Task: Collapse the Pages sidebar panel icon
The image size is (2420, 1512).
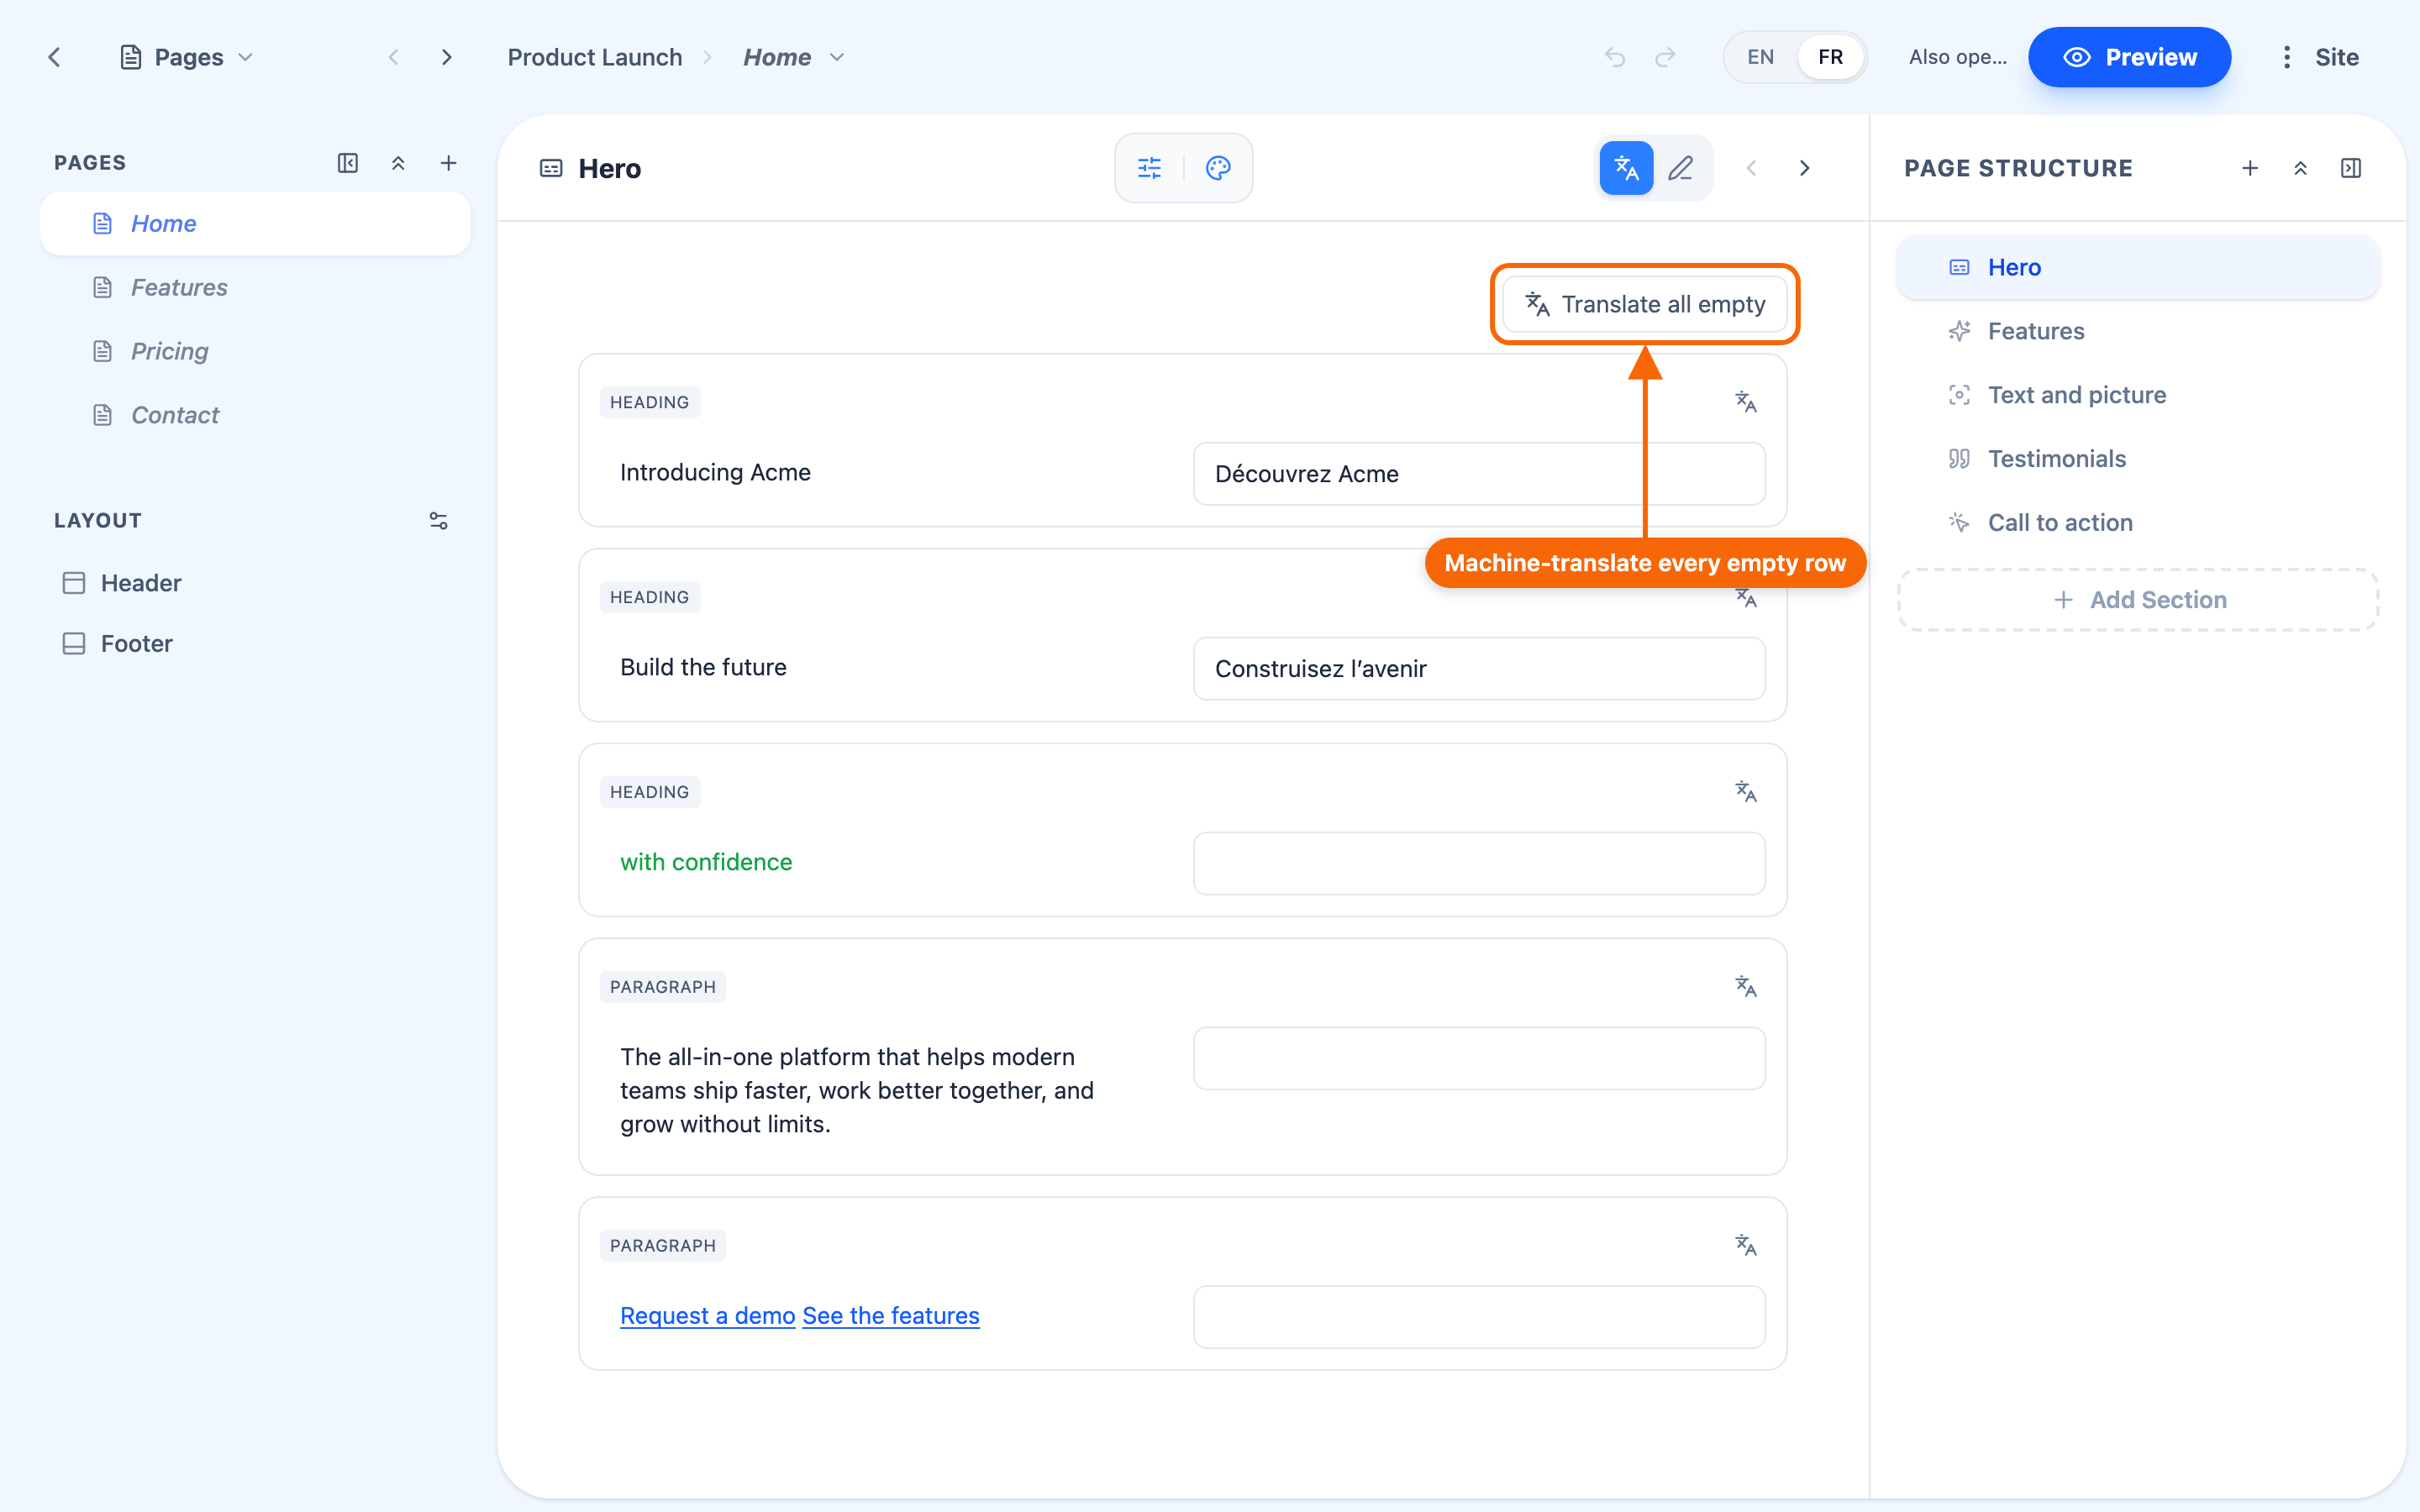Action: [347, 163]
